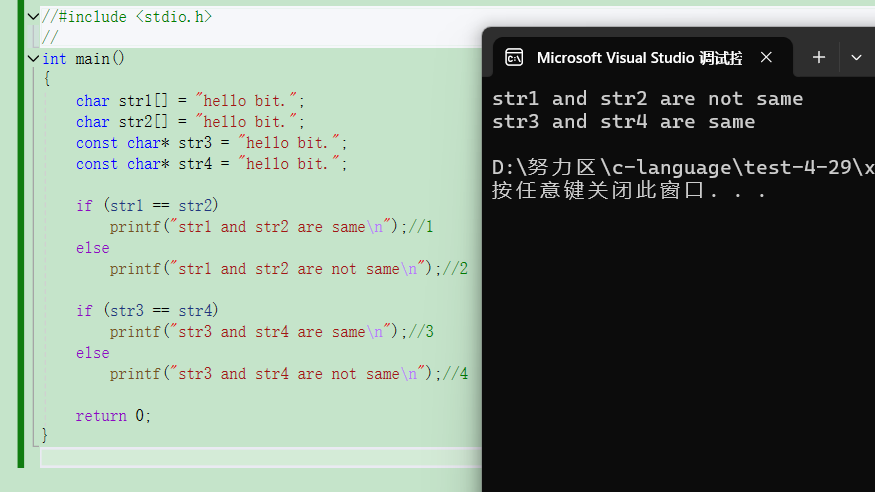Screen dimensions: 875x492
Task: Click the printf line with comment //2
Action: coord(289,269)
